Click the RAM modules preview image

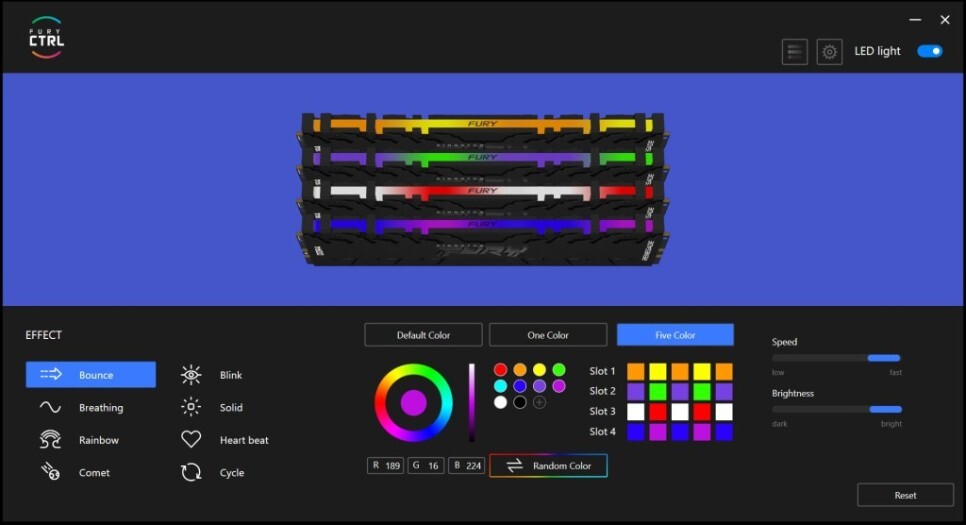(x=483, y=189)
